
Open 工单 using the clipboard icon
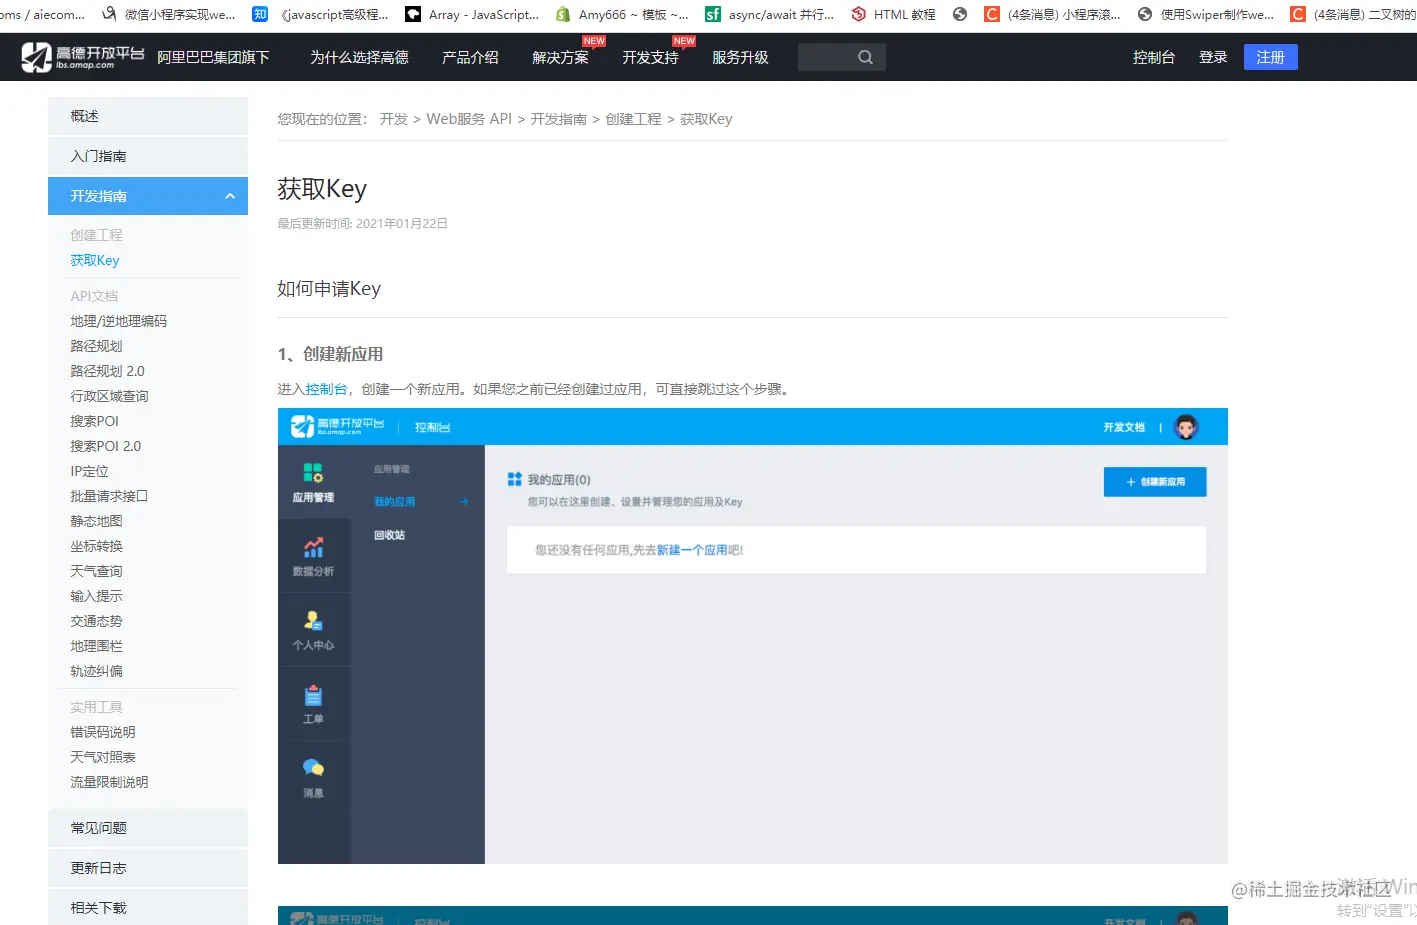tap(314, 697)
